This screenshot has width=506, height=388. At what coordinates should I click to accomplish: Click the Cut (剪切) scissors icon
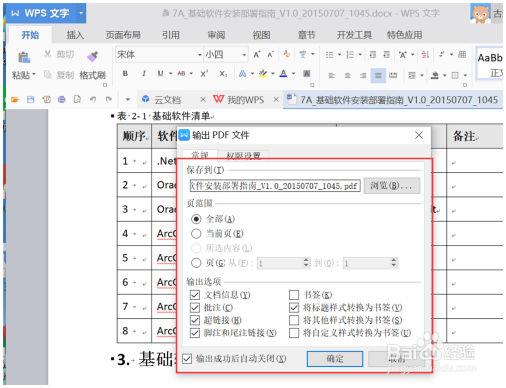coord(48,54)
